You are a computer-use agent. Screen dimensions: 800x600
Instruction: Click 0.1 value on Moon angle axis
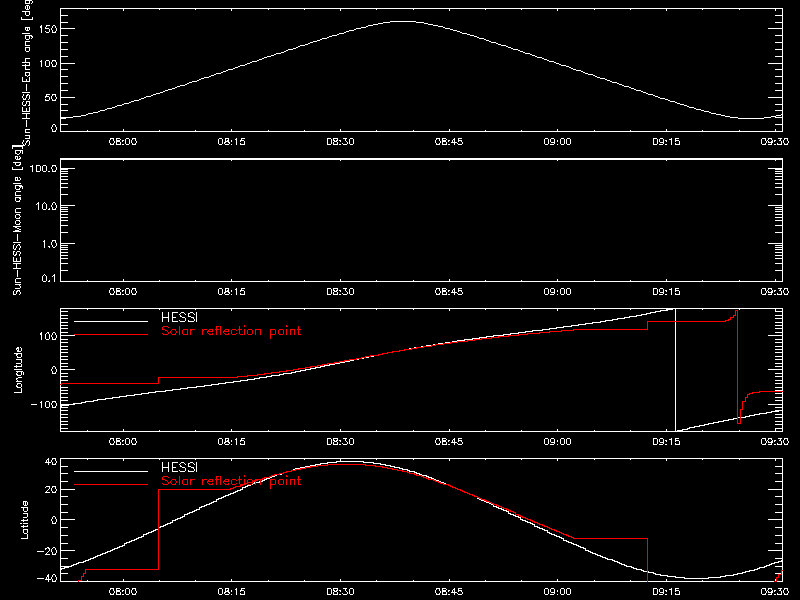coord(49,278)
